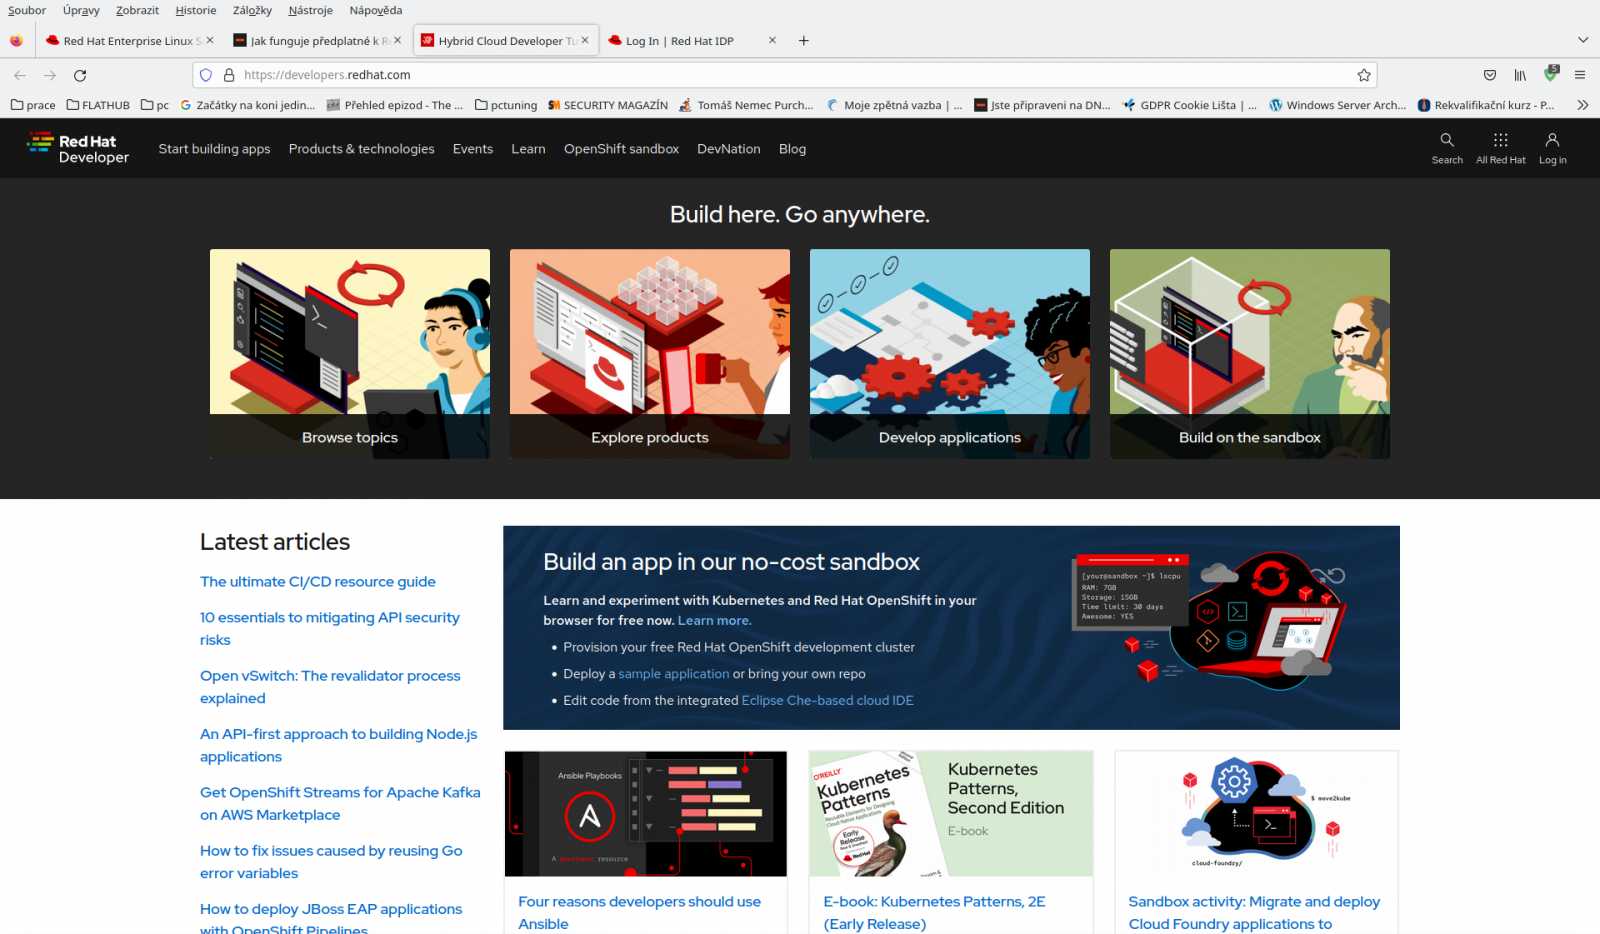Click the Red Hat Developer logo
The height and width of the screenshot is (934, 1600).
point(78,148)
